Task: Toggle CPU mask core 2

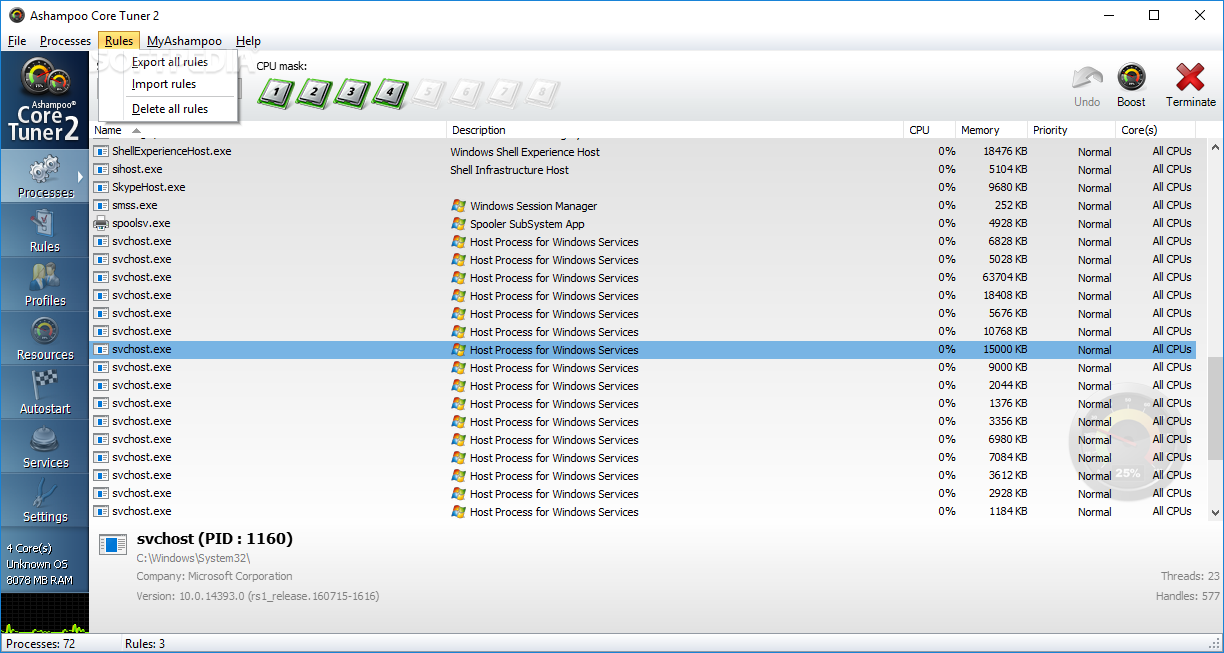Action: click(x=315, y=93)
